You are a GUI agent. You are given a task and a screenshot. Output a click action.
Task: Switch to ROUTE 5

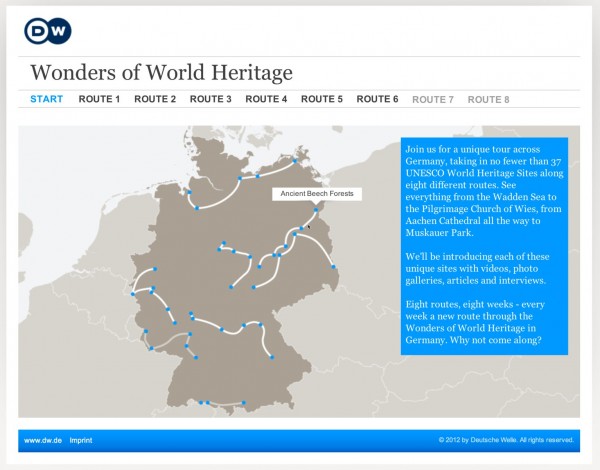(x=322, y=99)
